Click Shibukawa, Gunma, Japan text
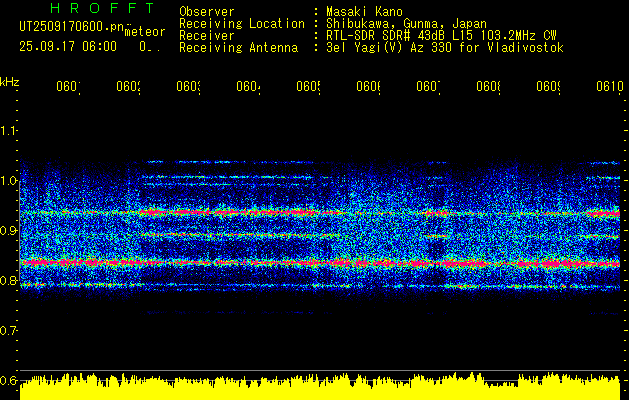629x400 pixels. (406, 23)
